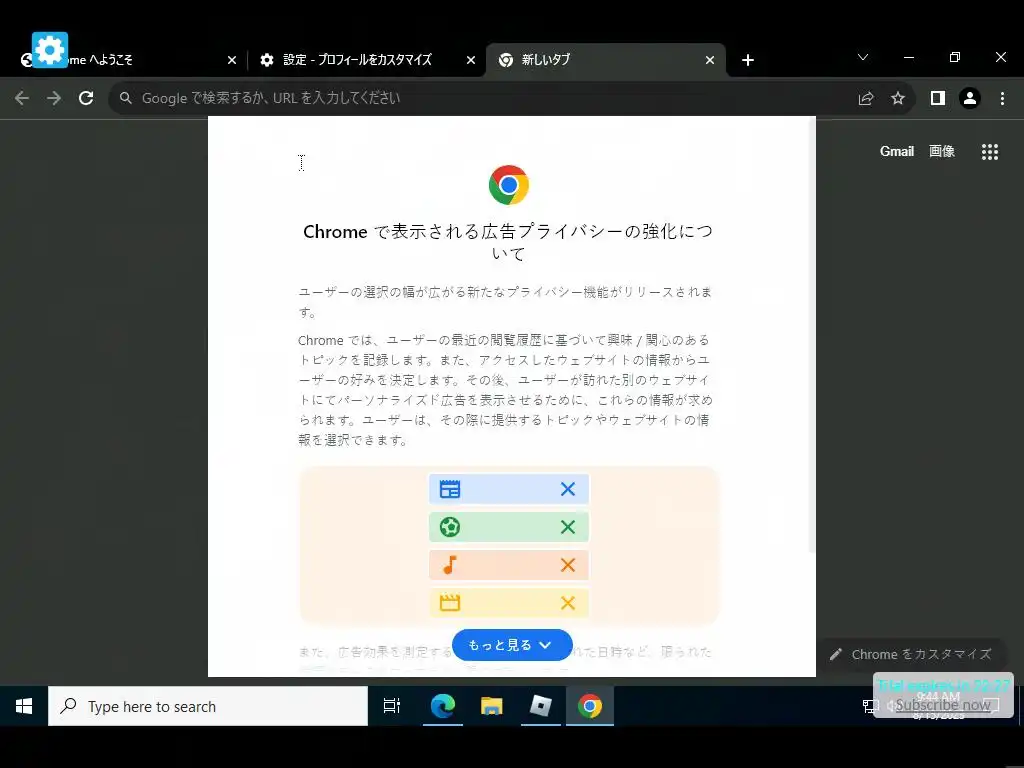Click the dialog vertical scrollbar
The image size is (1024, 768).
point(812,334)
